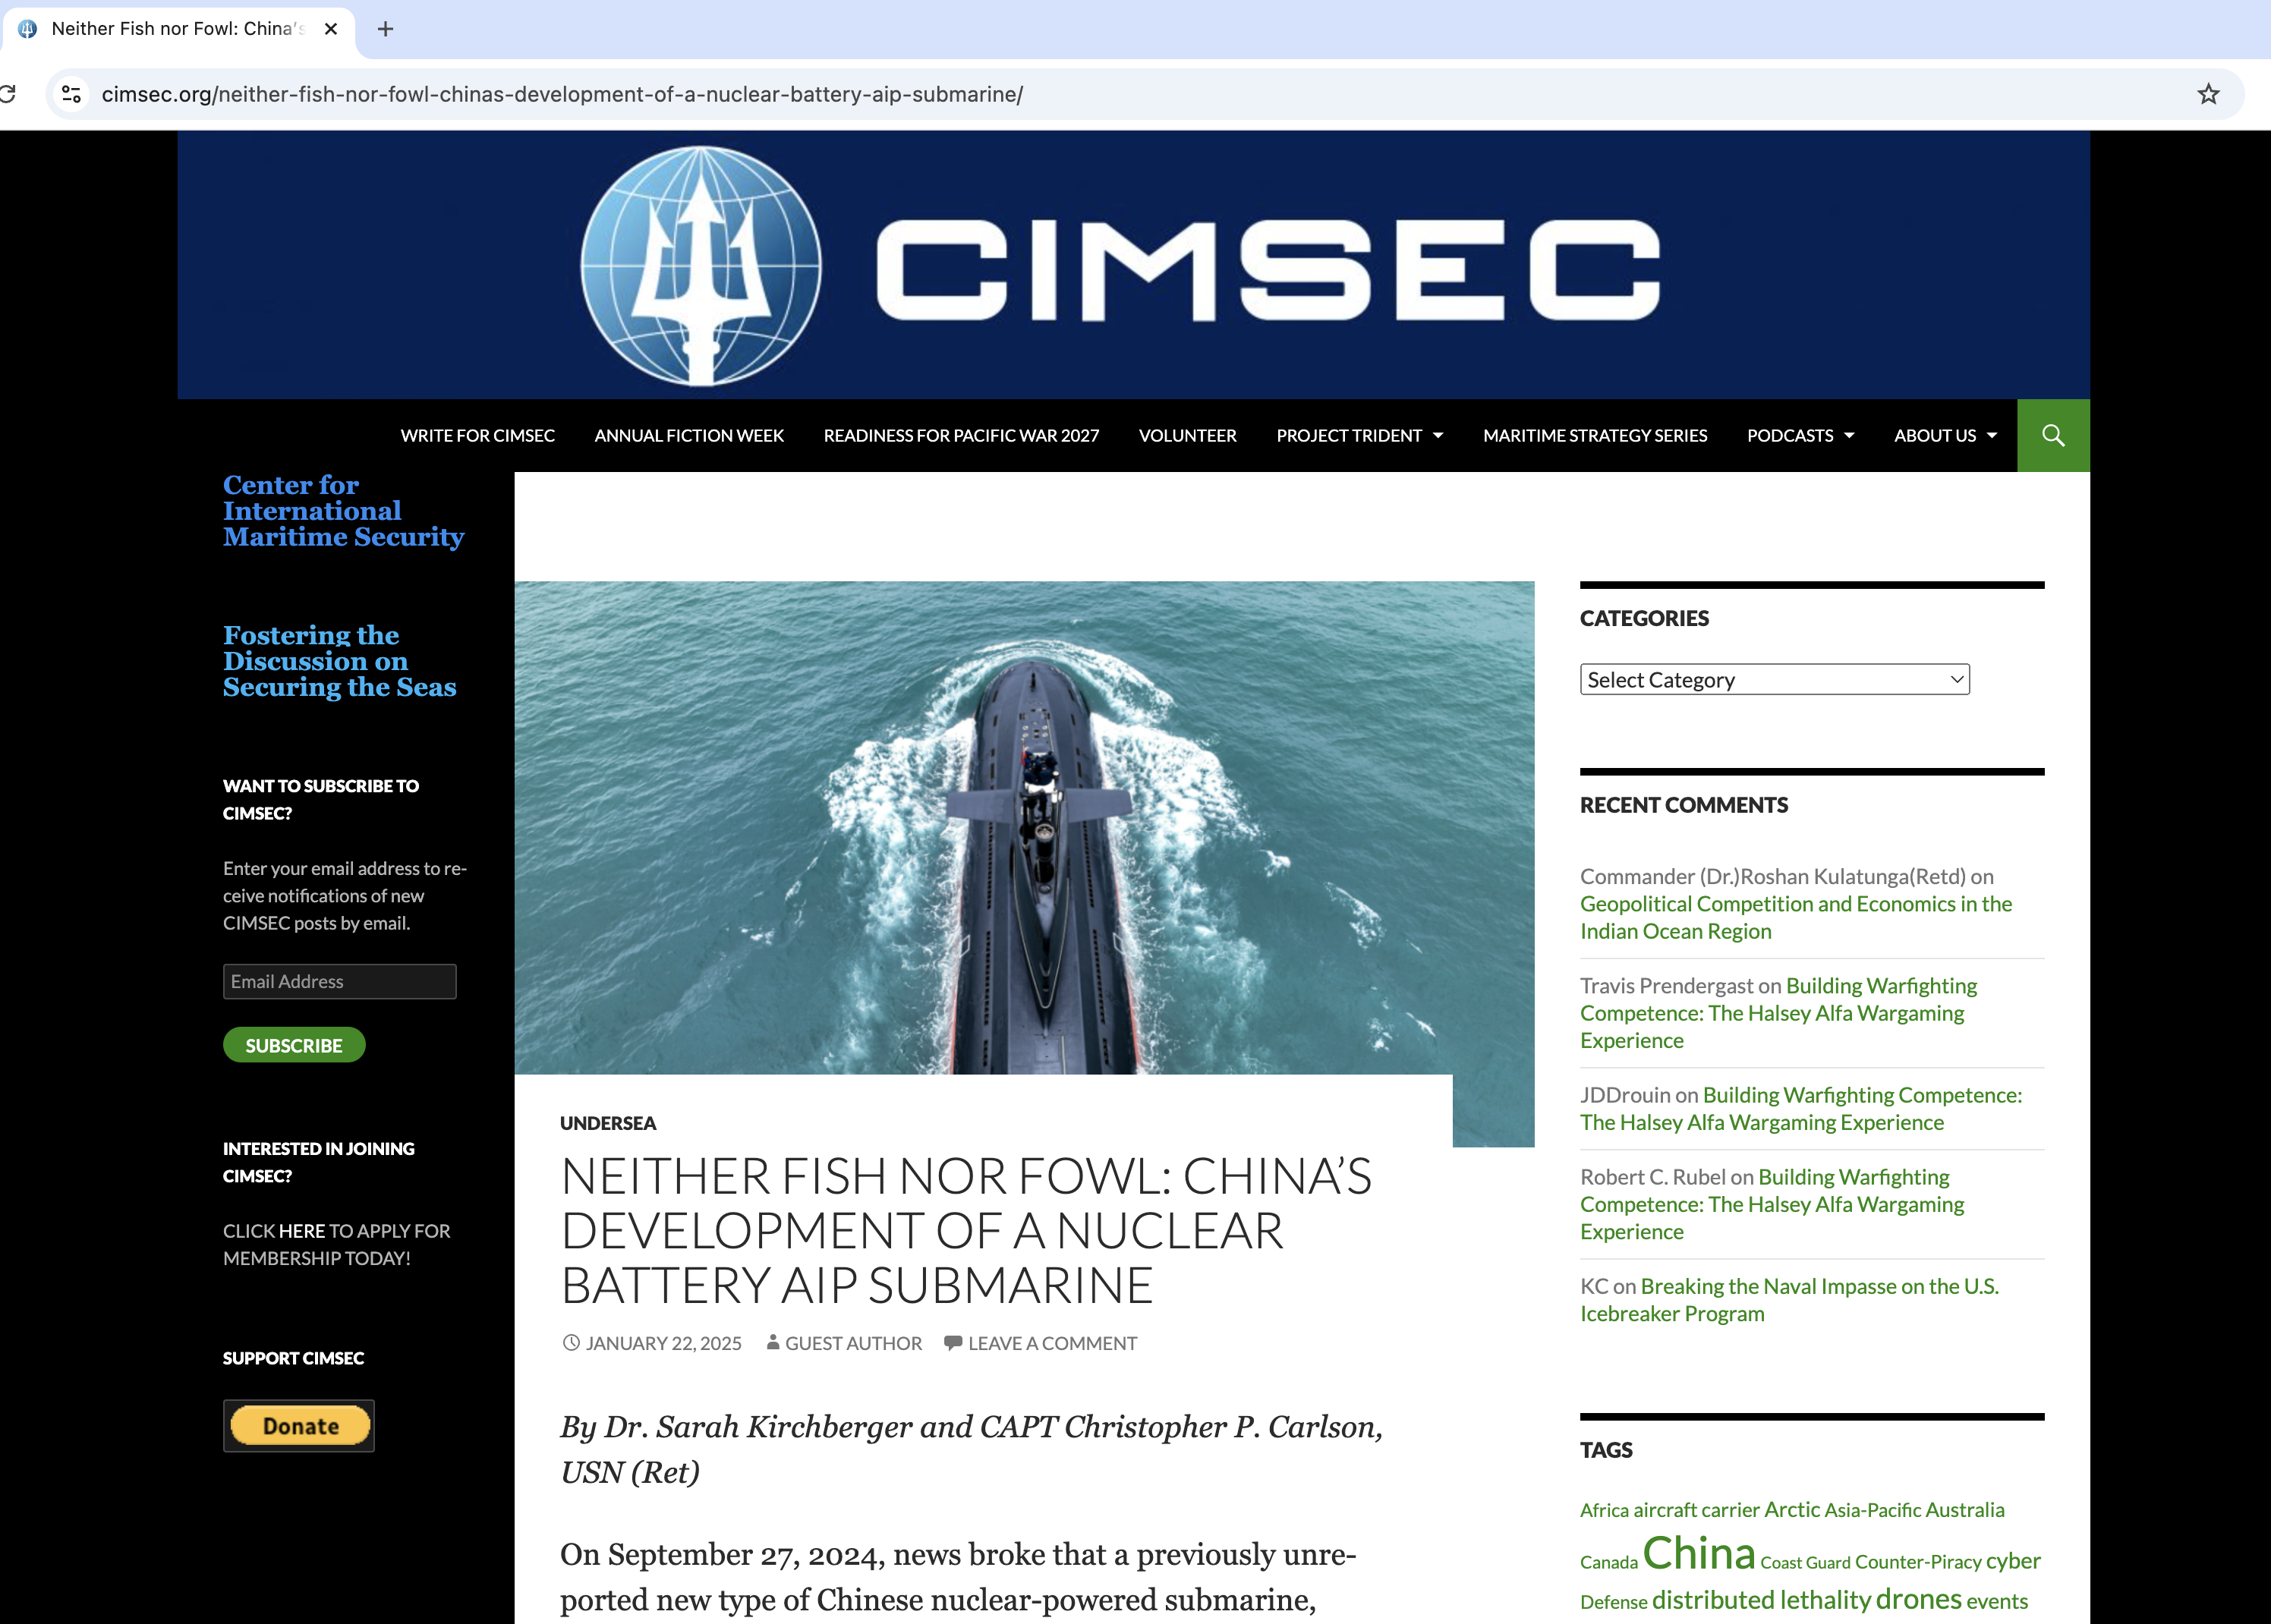Viewport: 2271px width, 1624px height.
Task: Click the yellow Donate button
Action: tap(299, 1426)
